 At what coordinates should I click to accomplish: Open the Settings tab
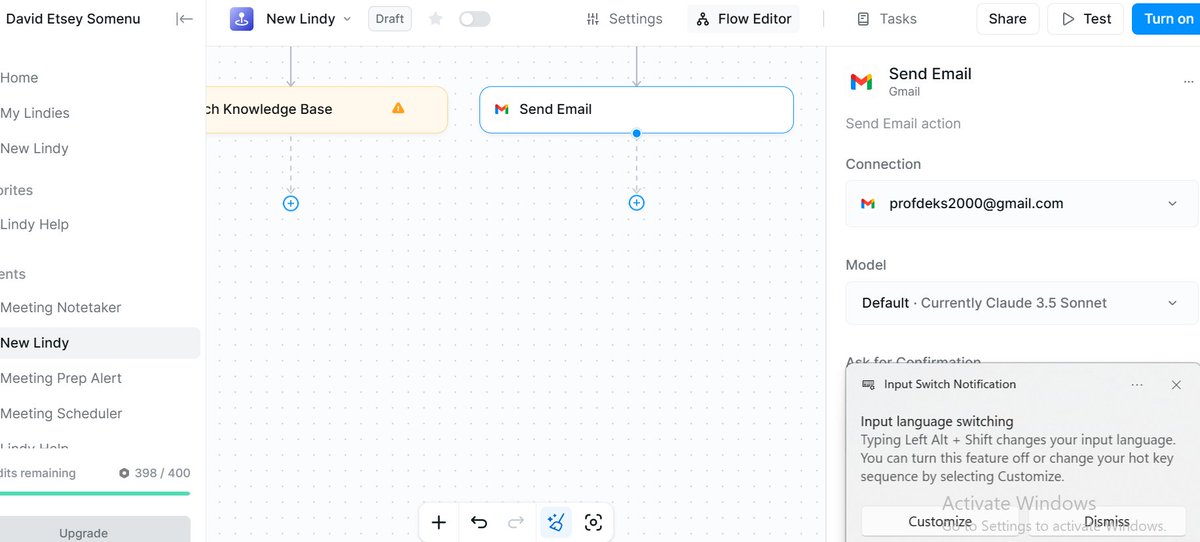[624, 19]
